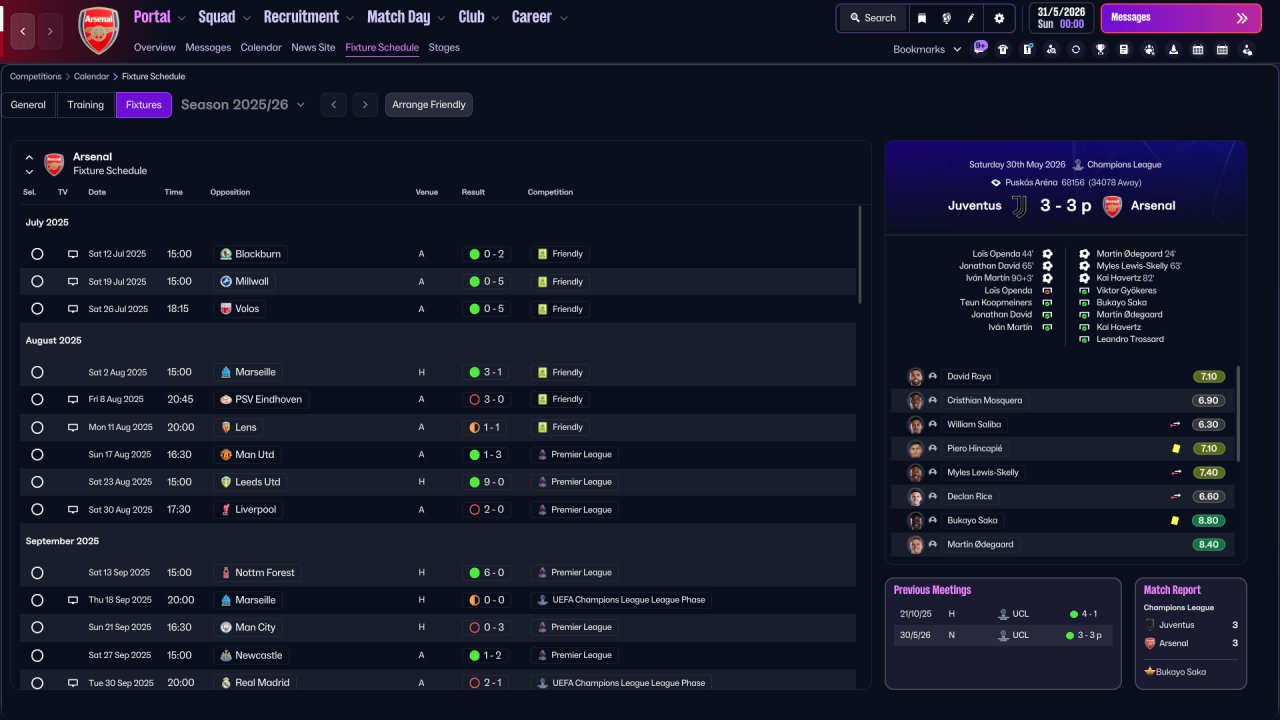The width and height of the screenshot is (1280, 720).
Task: Click the Date column header
Action: tap(97, 192)
